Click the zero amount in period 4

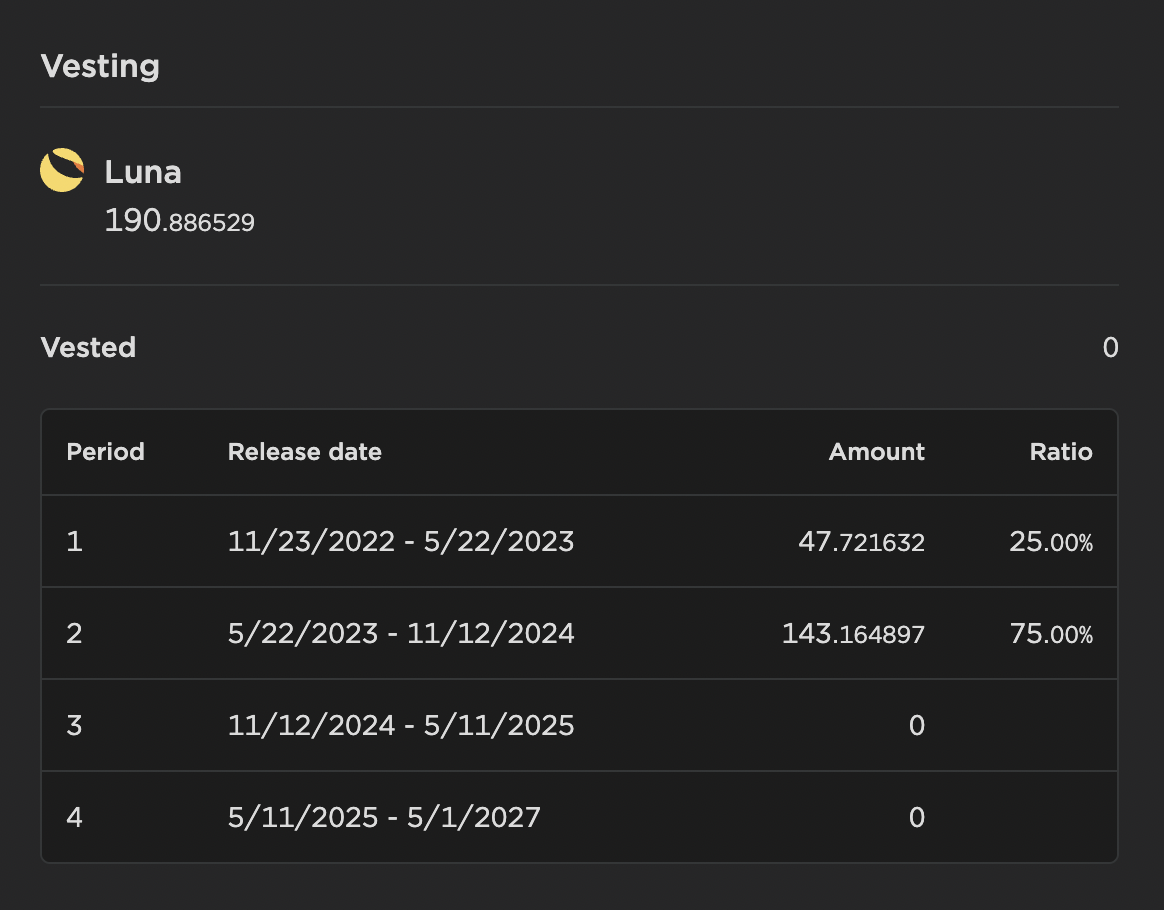coord(916,818)
